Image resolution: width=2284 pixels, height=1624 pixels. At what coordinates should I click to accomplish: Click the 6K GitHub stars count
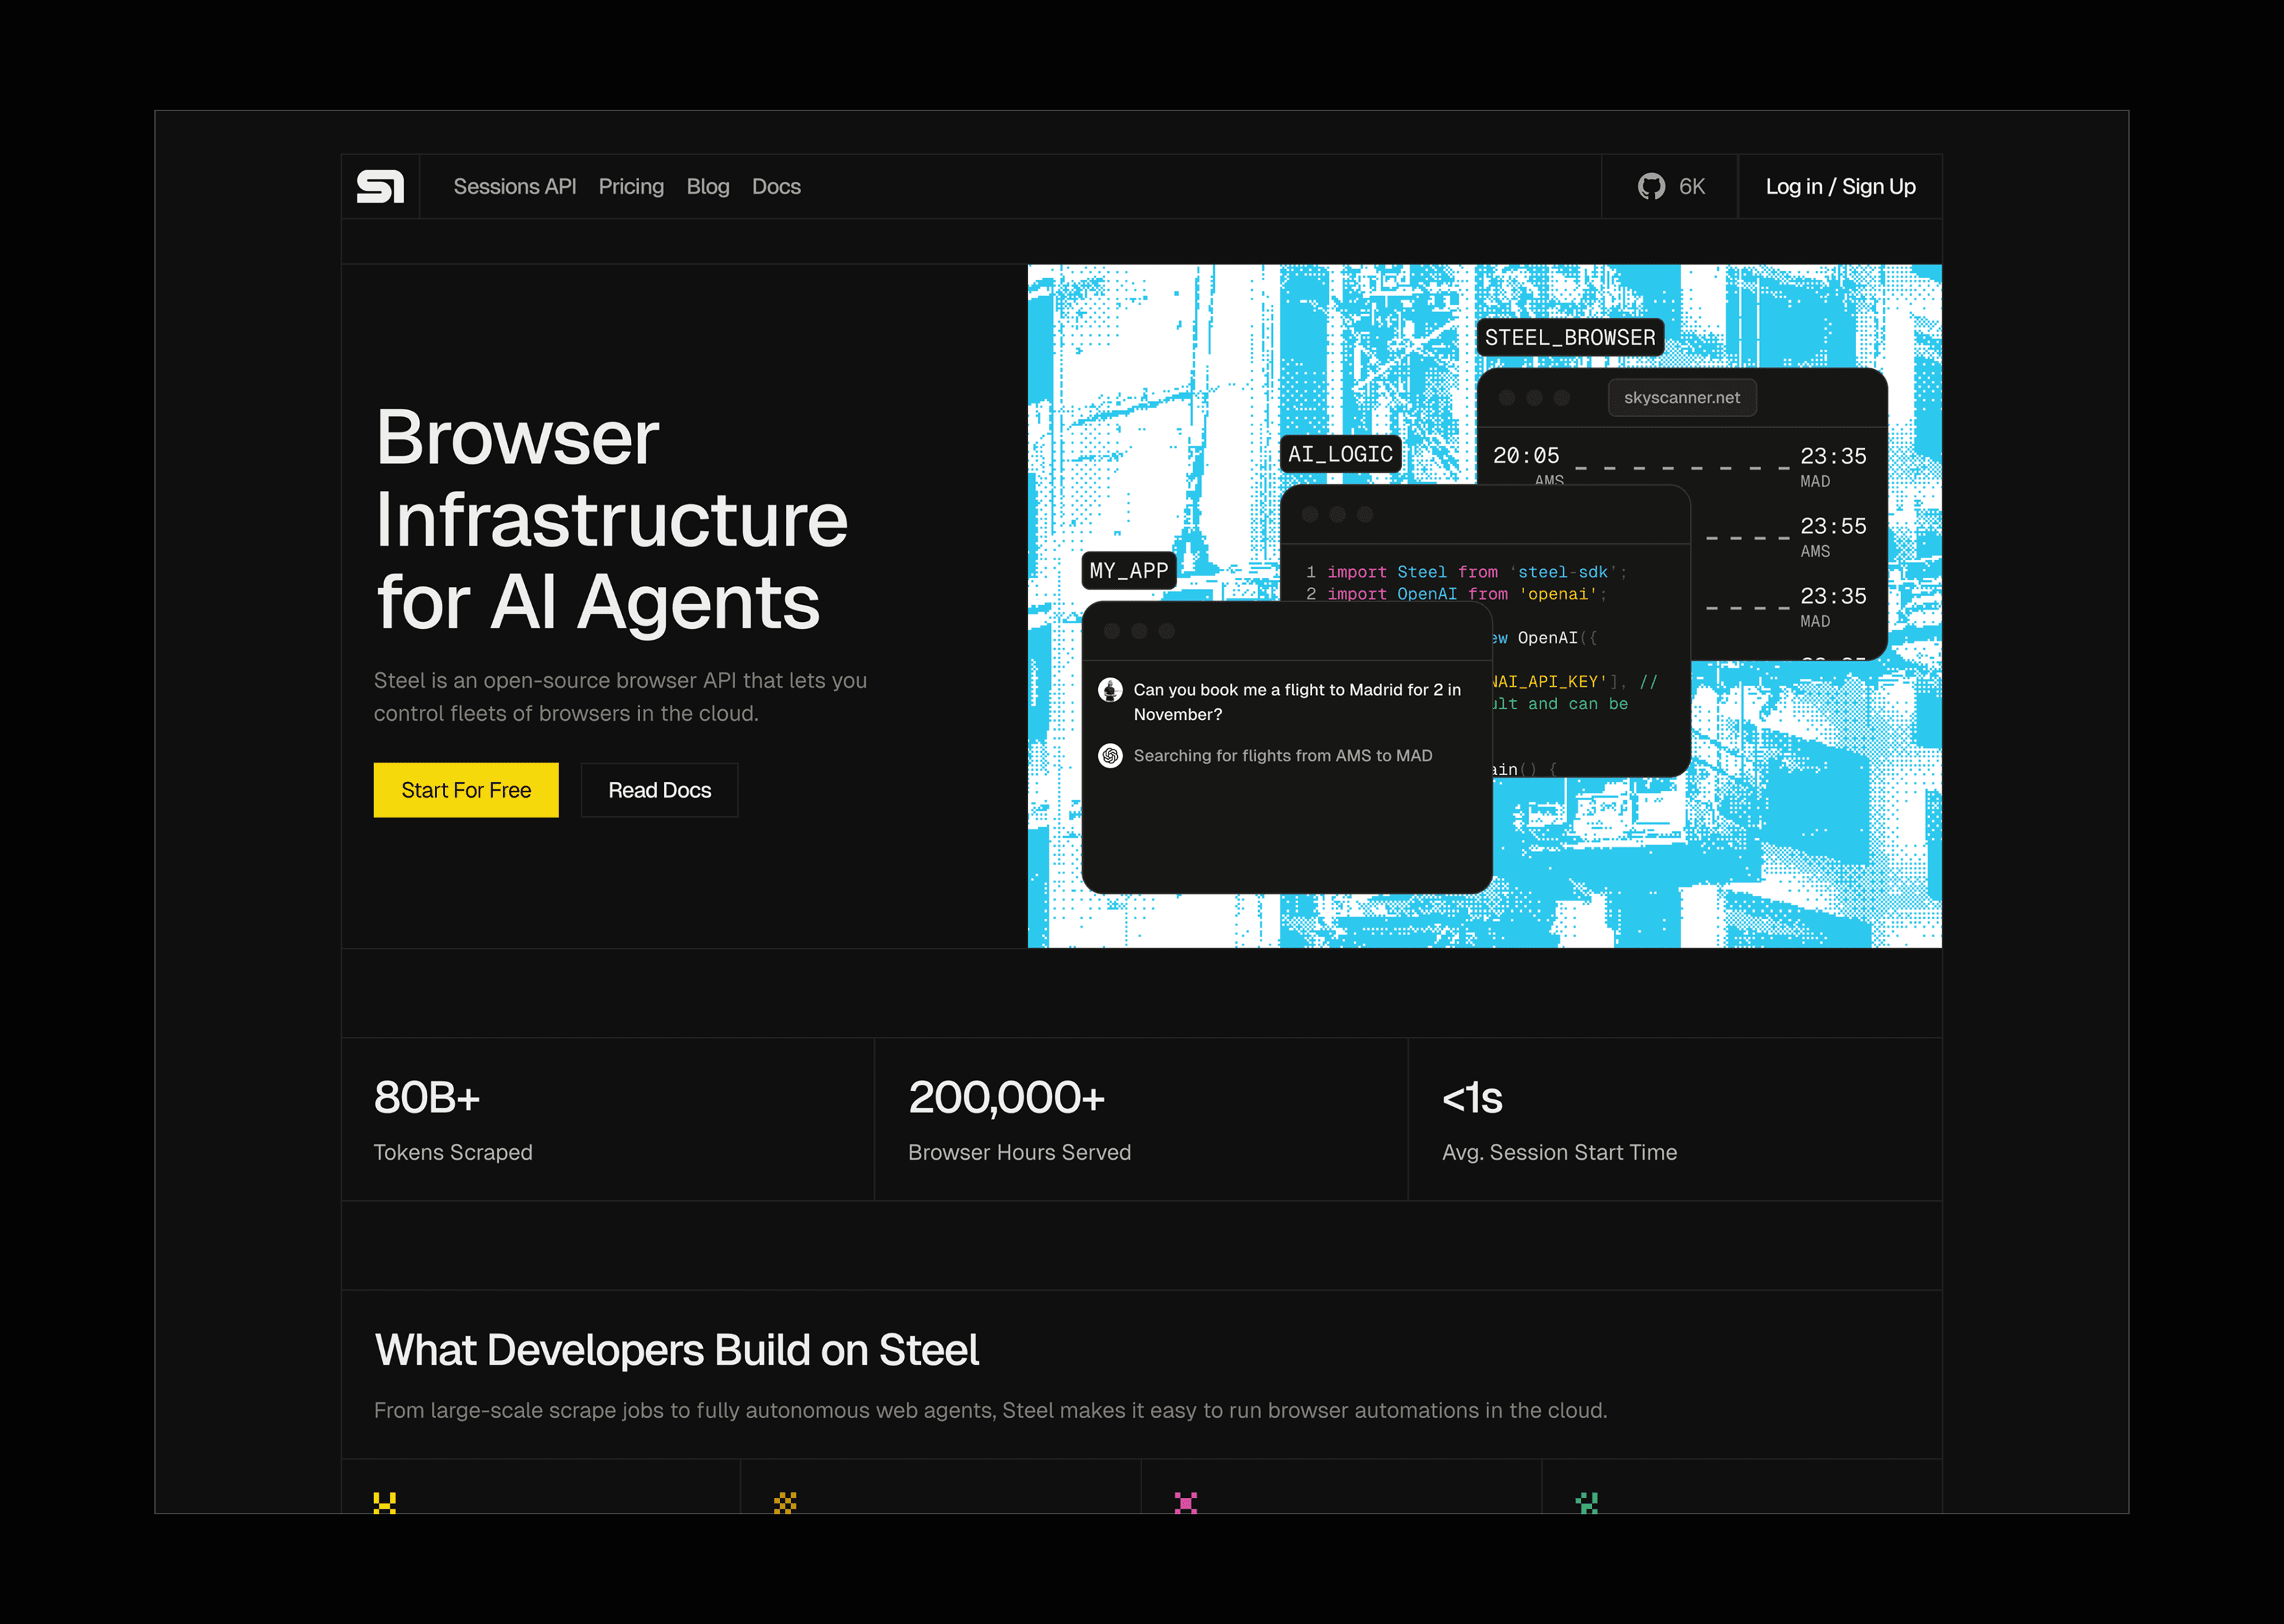coord(1692,187)
